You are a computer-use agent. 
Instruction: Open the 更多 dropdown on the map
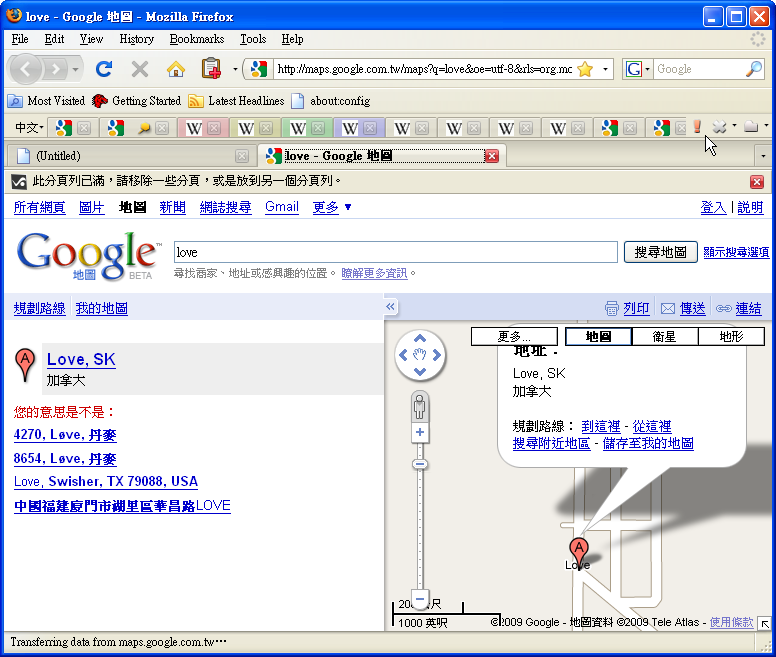click(x=514, y=337)
